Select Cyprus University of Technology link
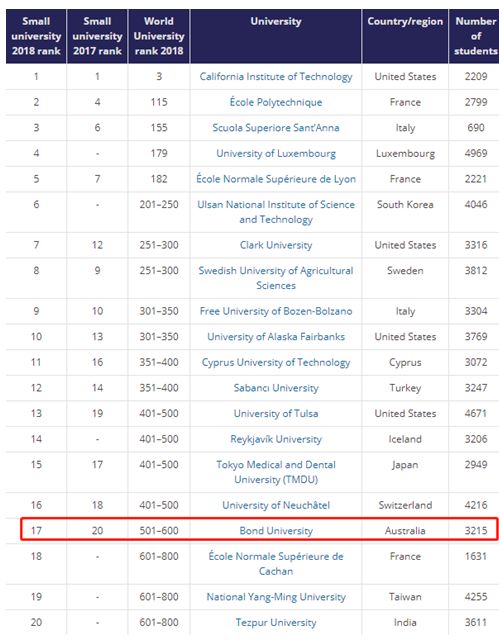 coord(276,362)
